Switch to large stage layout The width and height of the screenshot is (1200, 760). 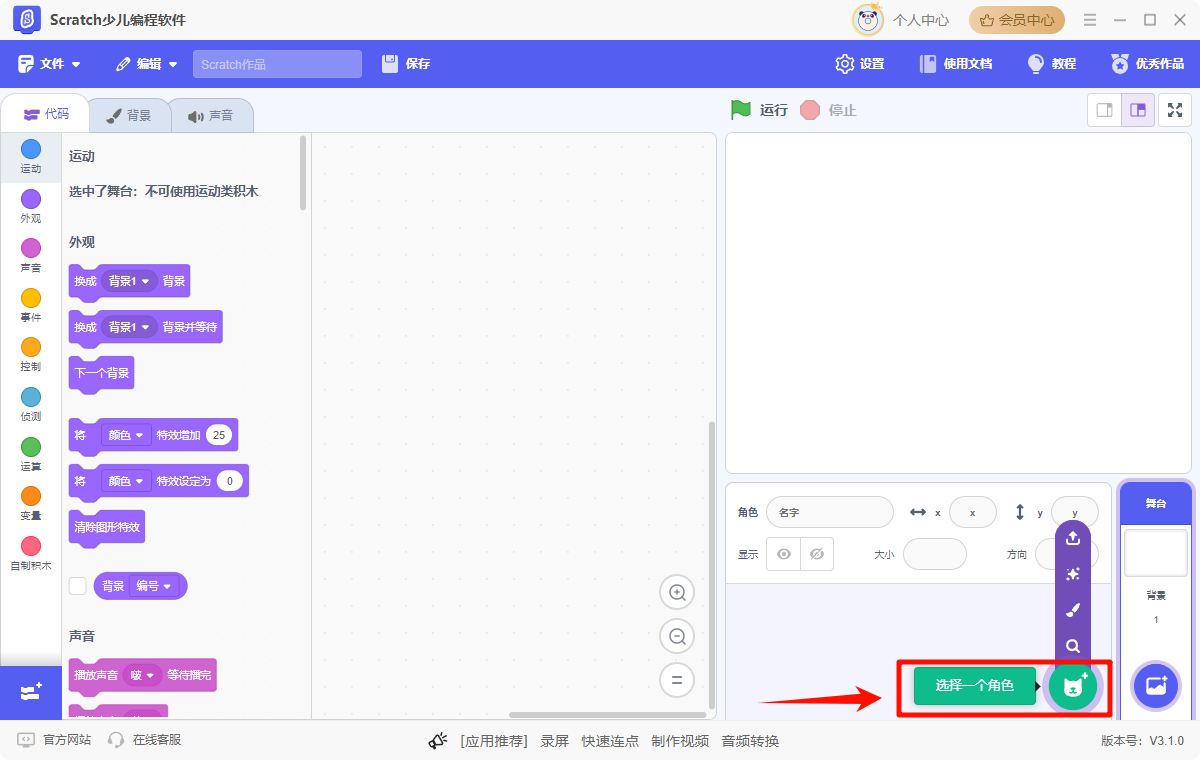1138,110
